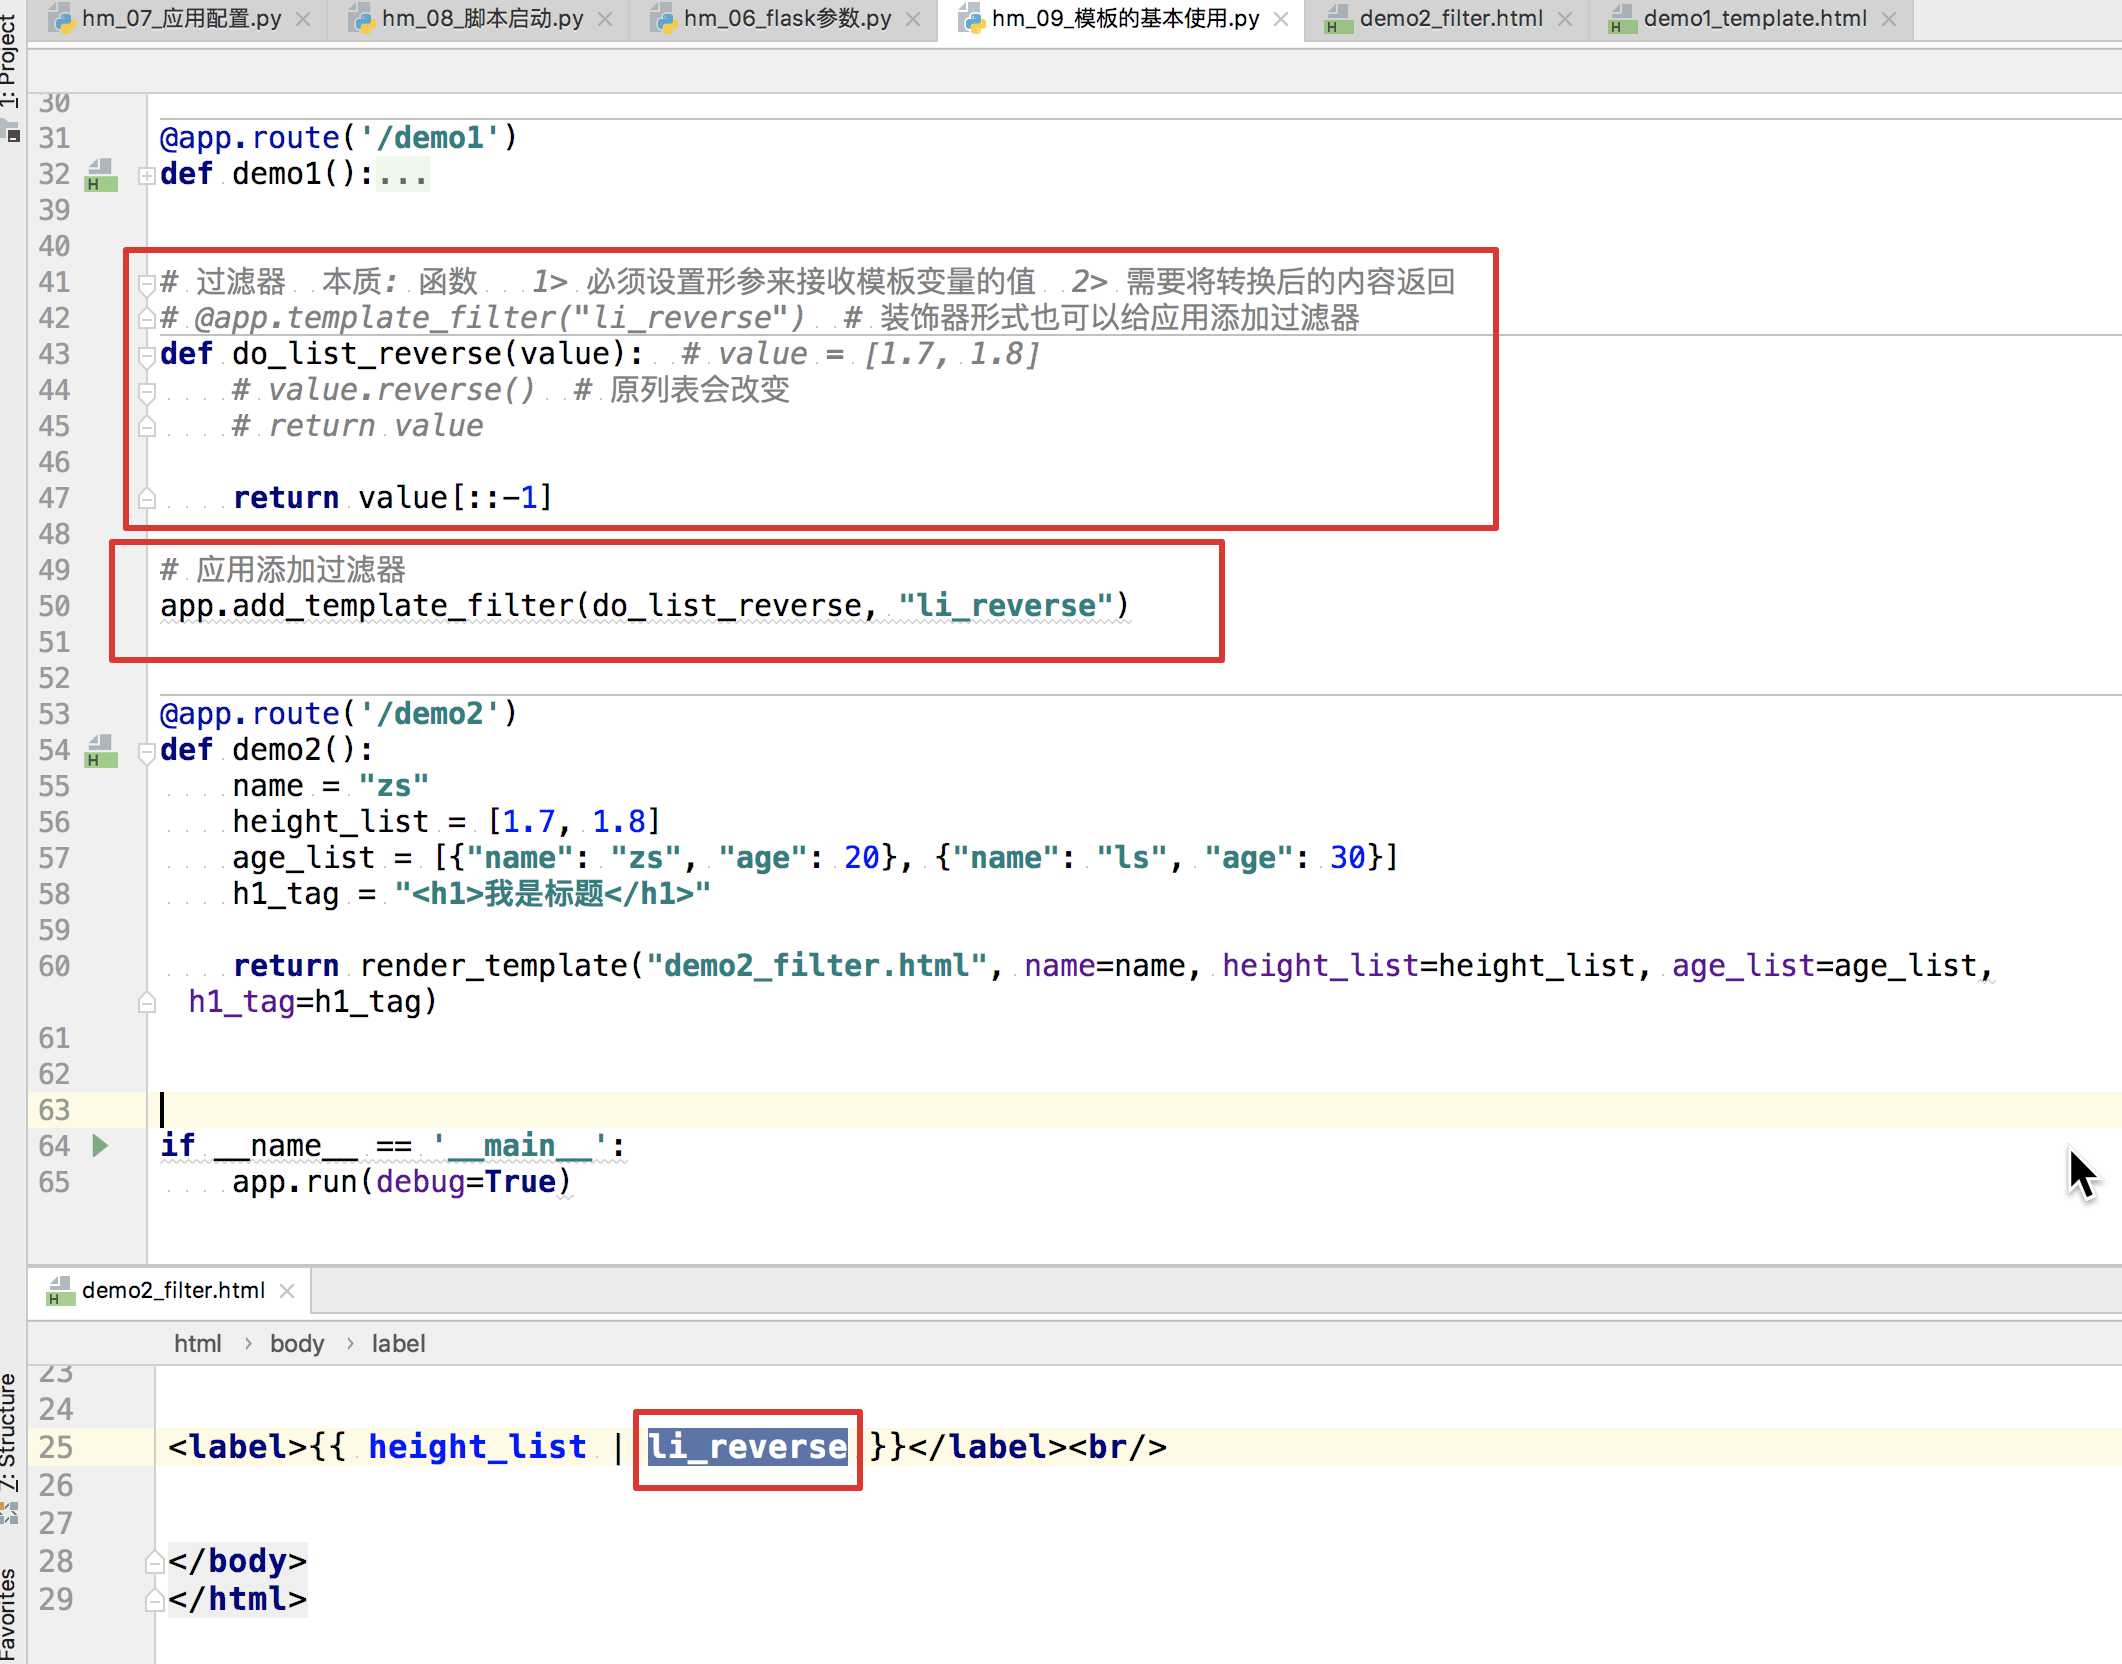Toggle fold marker at line 47 return
Image resolution: width=2122 pixels, height=1664 pixels.
pos(147,498)
